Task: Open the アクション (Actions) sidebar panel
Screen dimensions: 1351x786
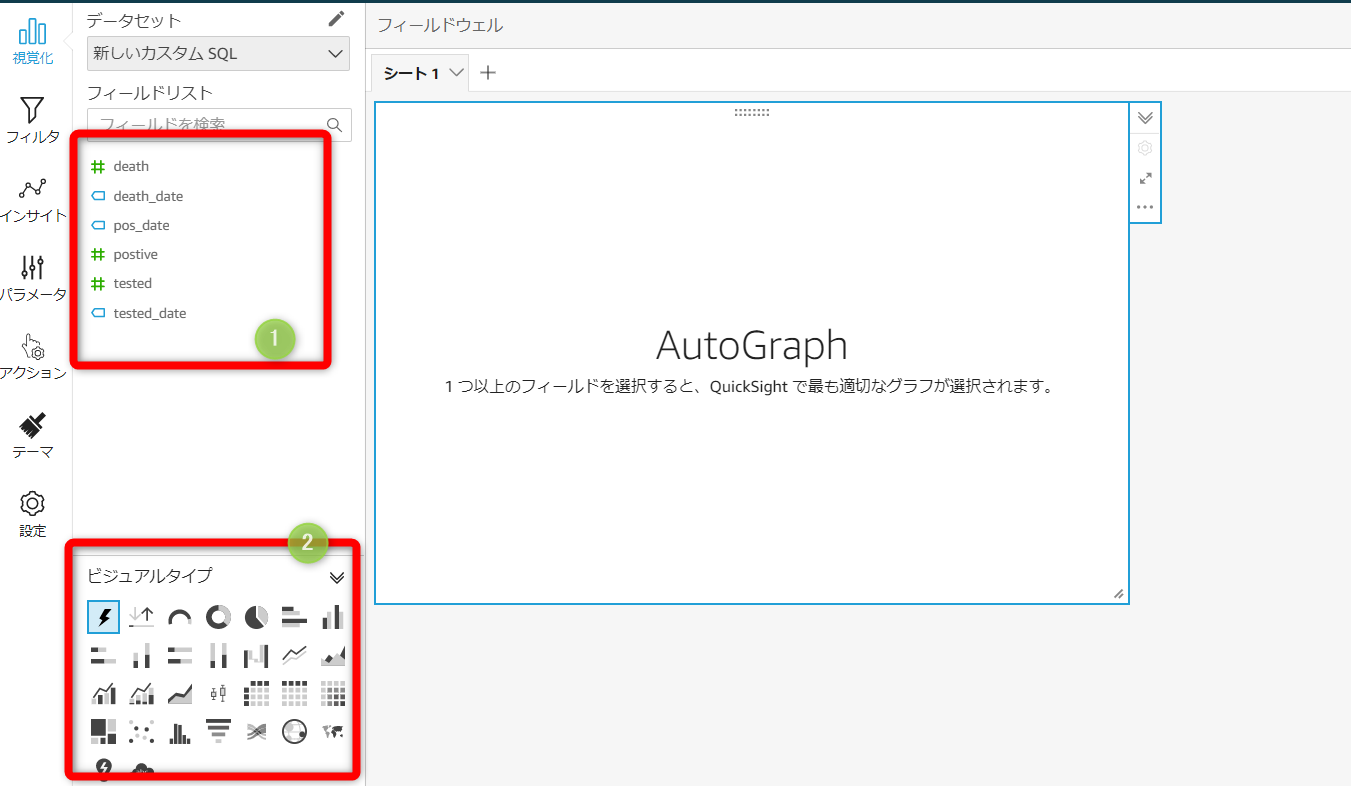Action: (33, 357)
